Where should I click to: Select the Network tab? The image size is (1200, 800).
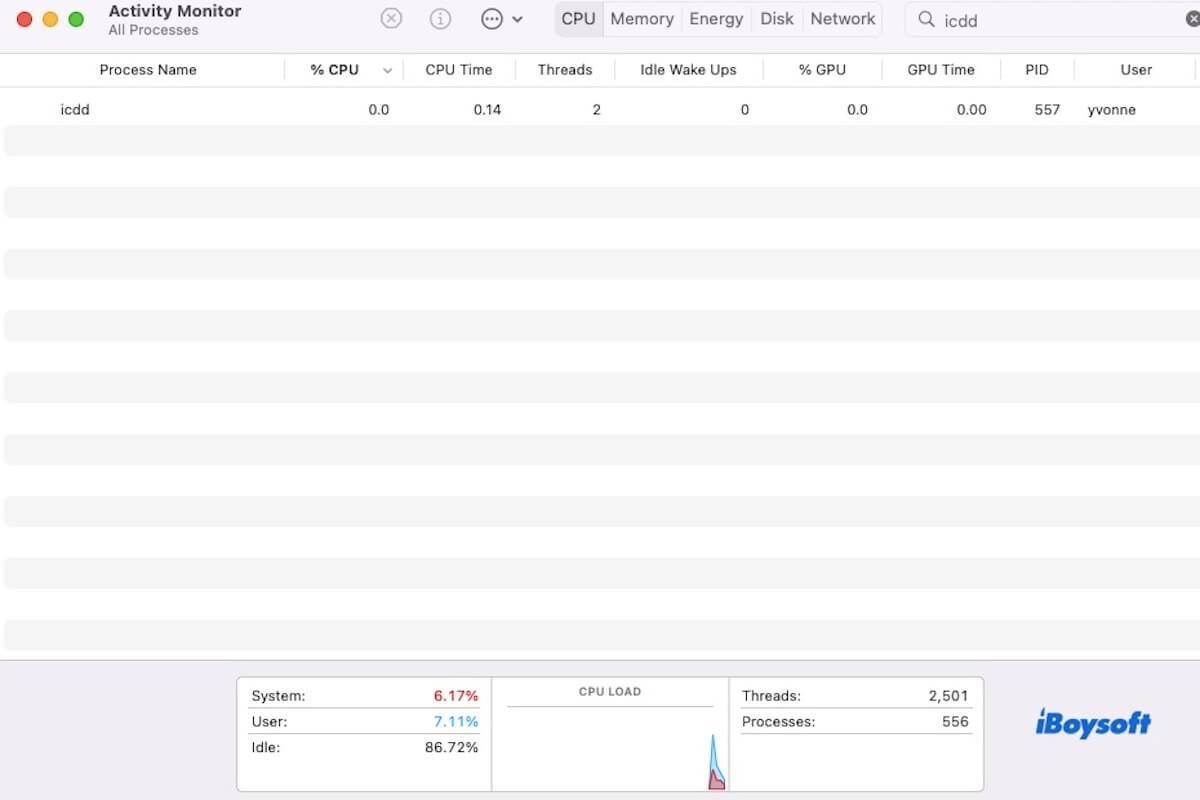[x=842, y=19]
